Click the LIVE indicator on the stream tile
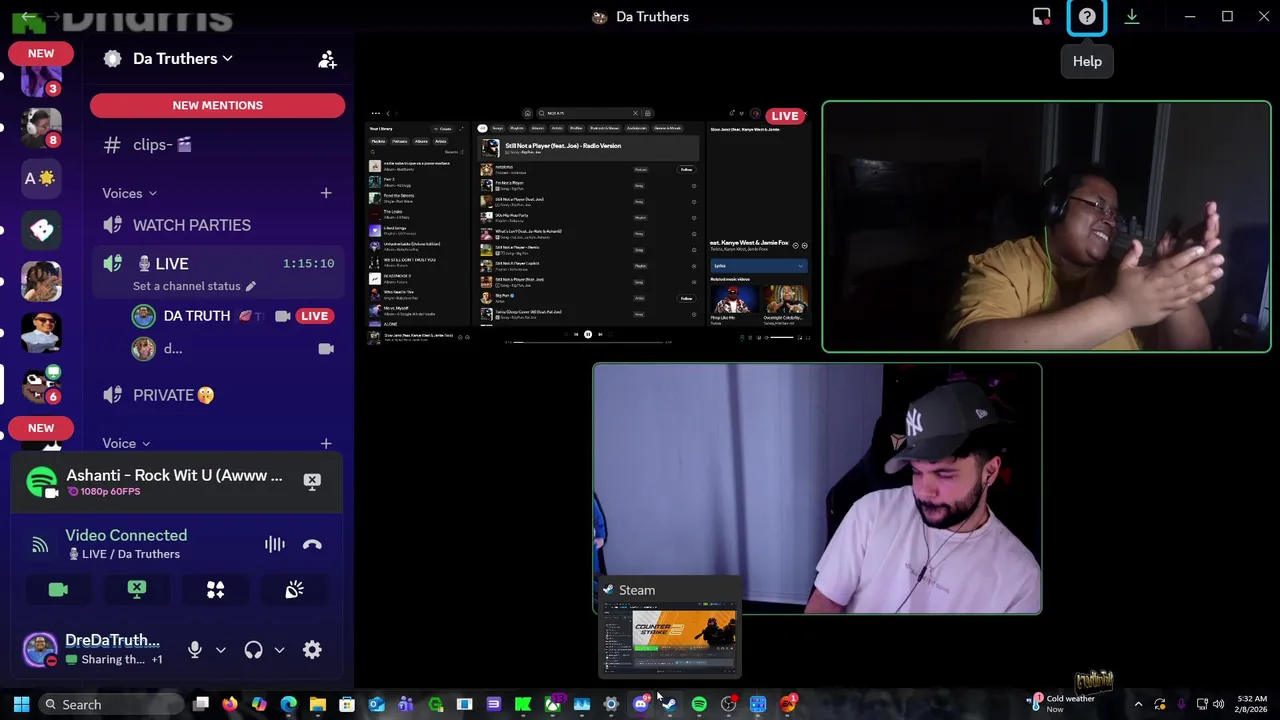This screenshot has width=1280, height=720. [x=785, y=116]
